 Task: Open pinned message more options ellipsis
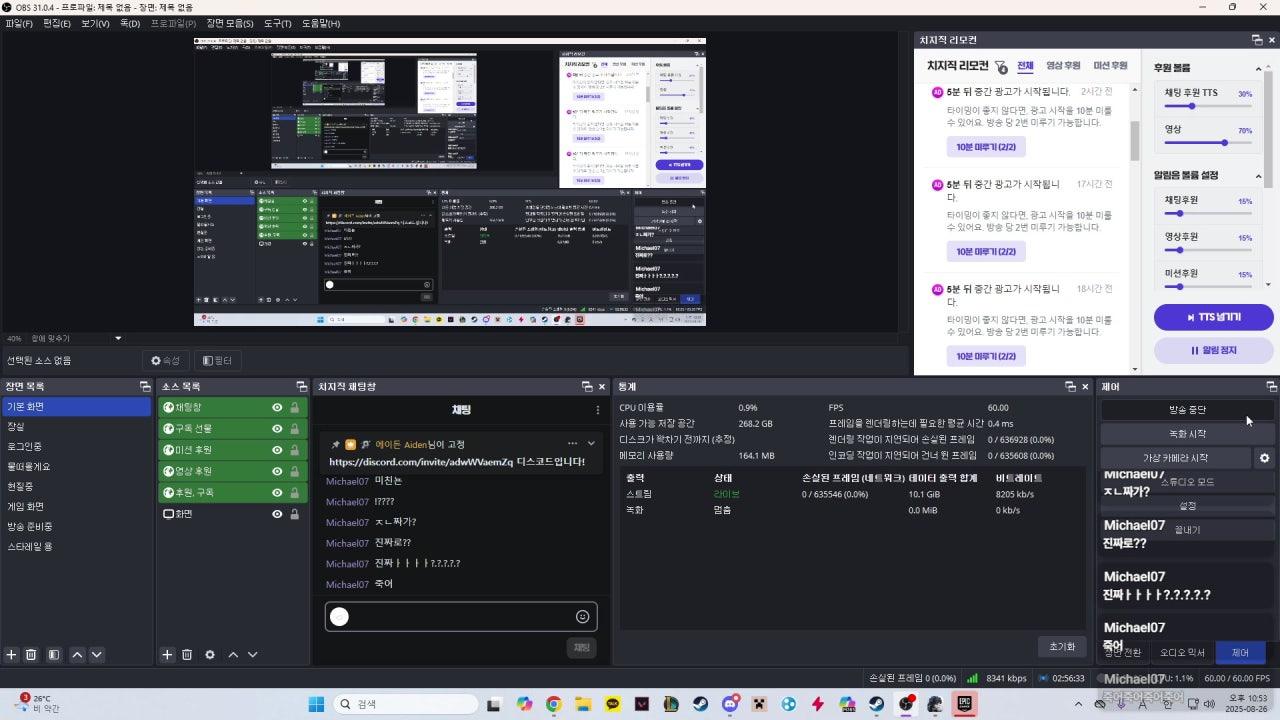click(572, 444)
